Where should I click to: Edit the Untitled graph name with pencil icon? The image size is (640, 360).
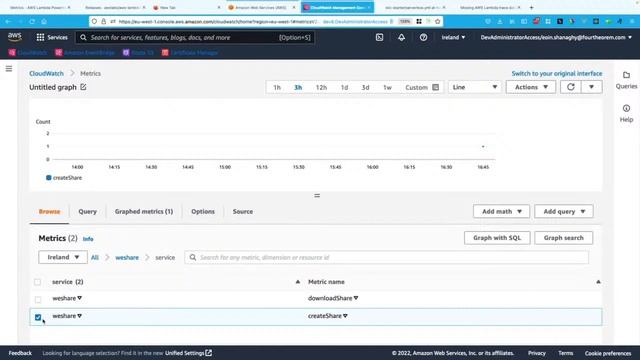(x=83, y=87)
